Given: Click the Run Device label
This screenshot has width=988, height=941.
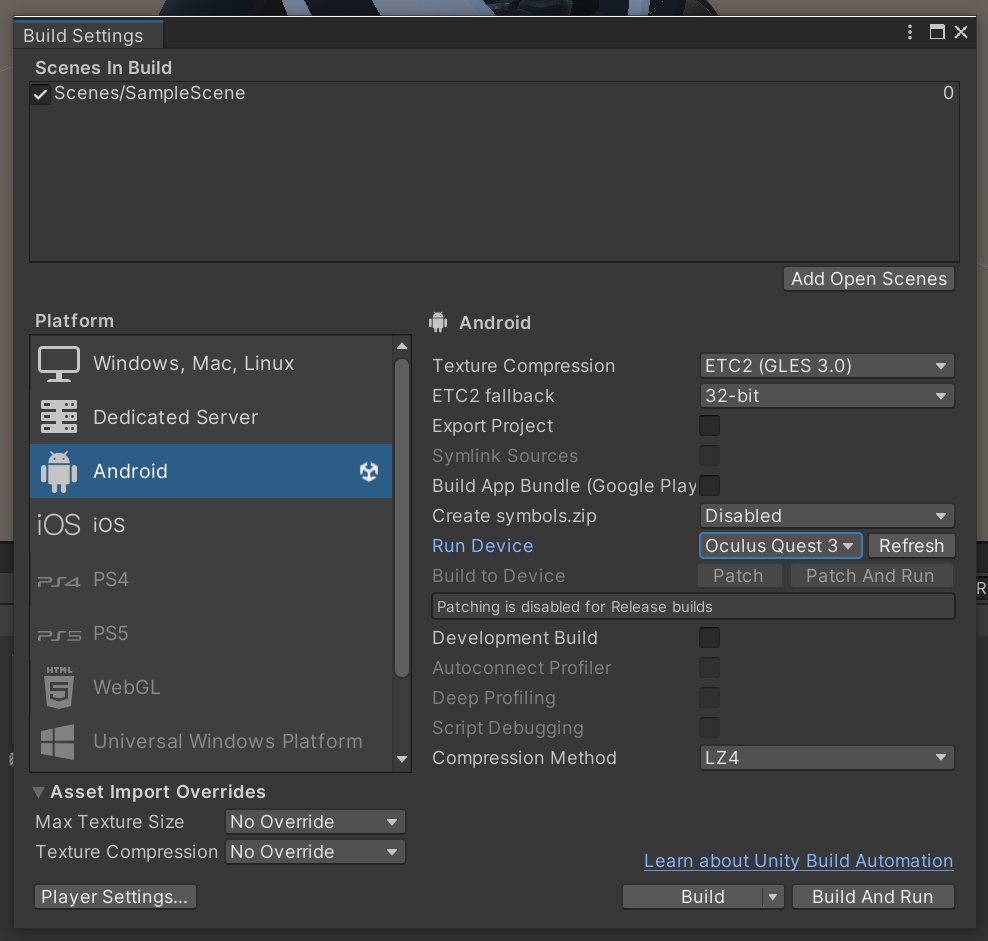Looking at the screenshot, I should [x=483, y=546].
